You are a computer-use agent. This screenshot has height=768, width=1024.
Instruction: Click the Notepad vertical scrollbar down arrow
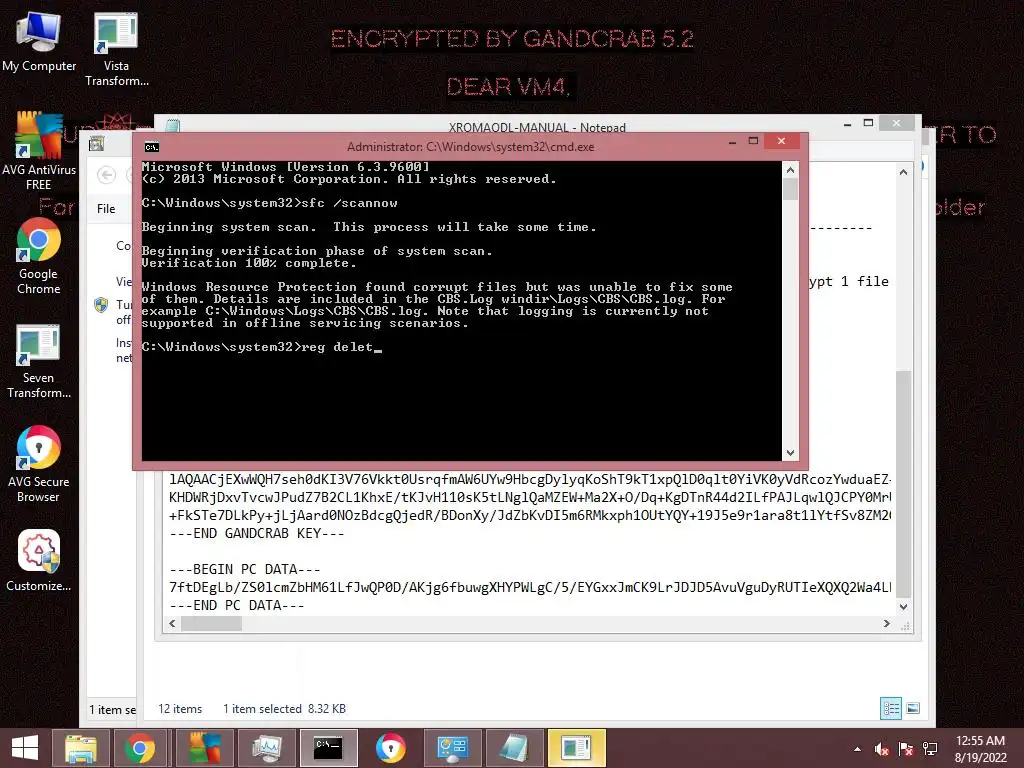[x=903, y=606]
